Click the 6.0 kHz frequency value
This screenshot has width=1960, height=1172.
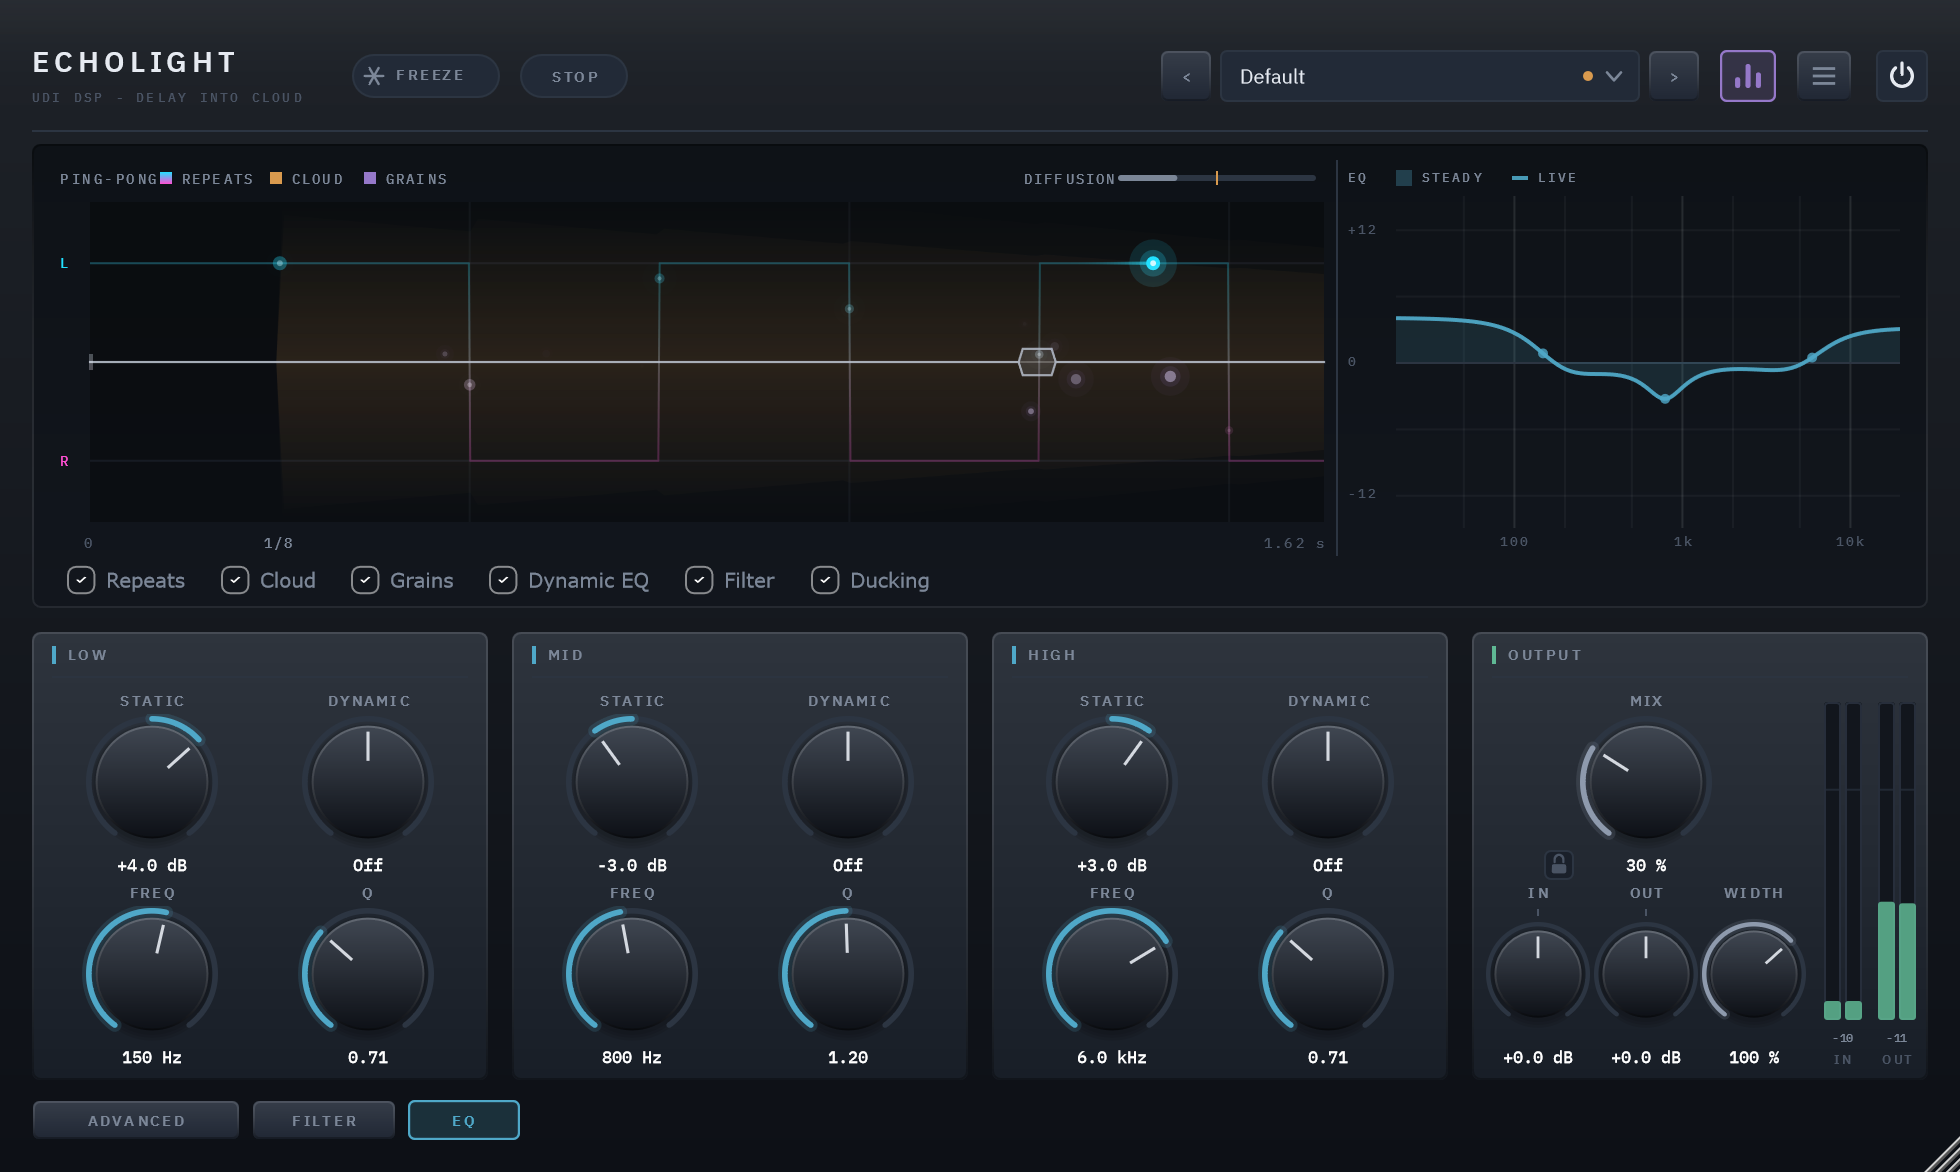(1112, 1057)
